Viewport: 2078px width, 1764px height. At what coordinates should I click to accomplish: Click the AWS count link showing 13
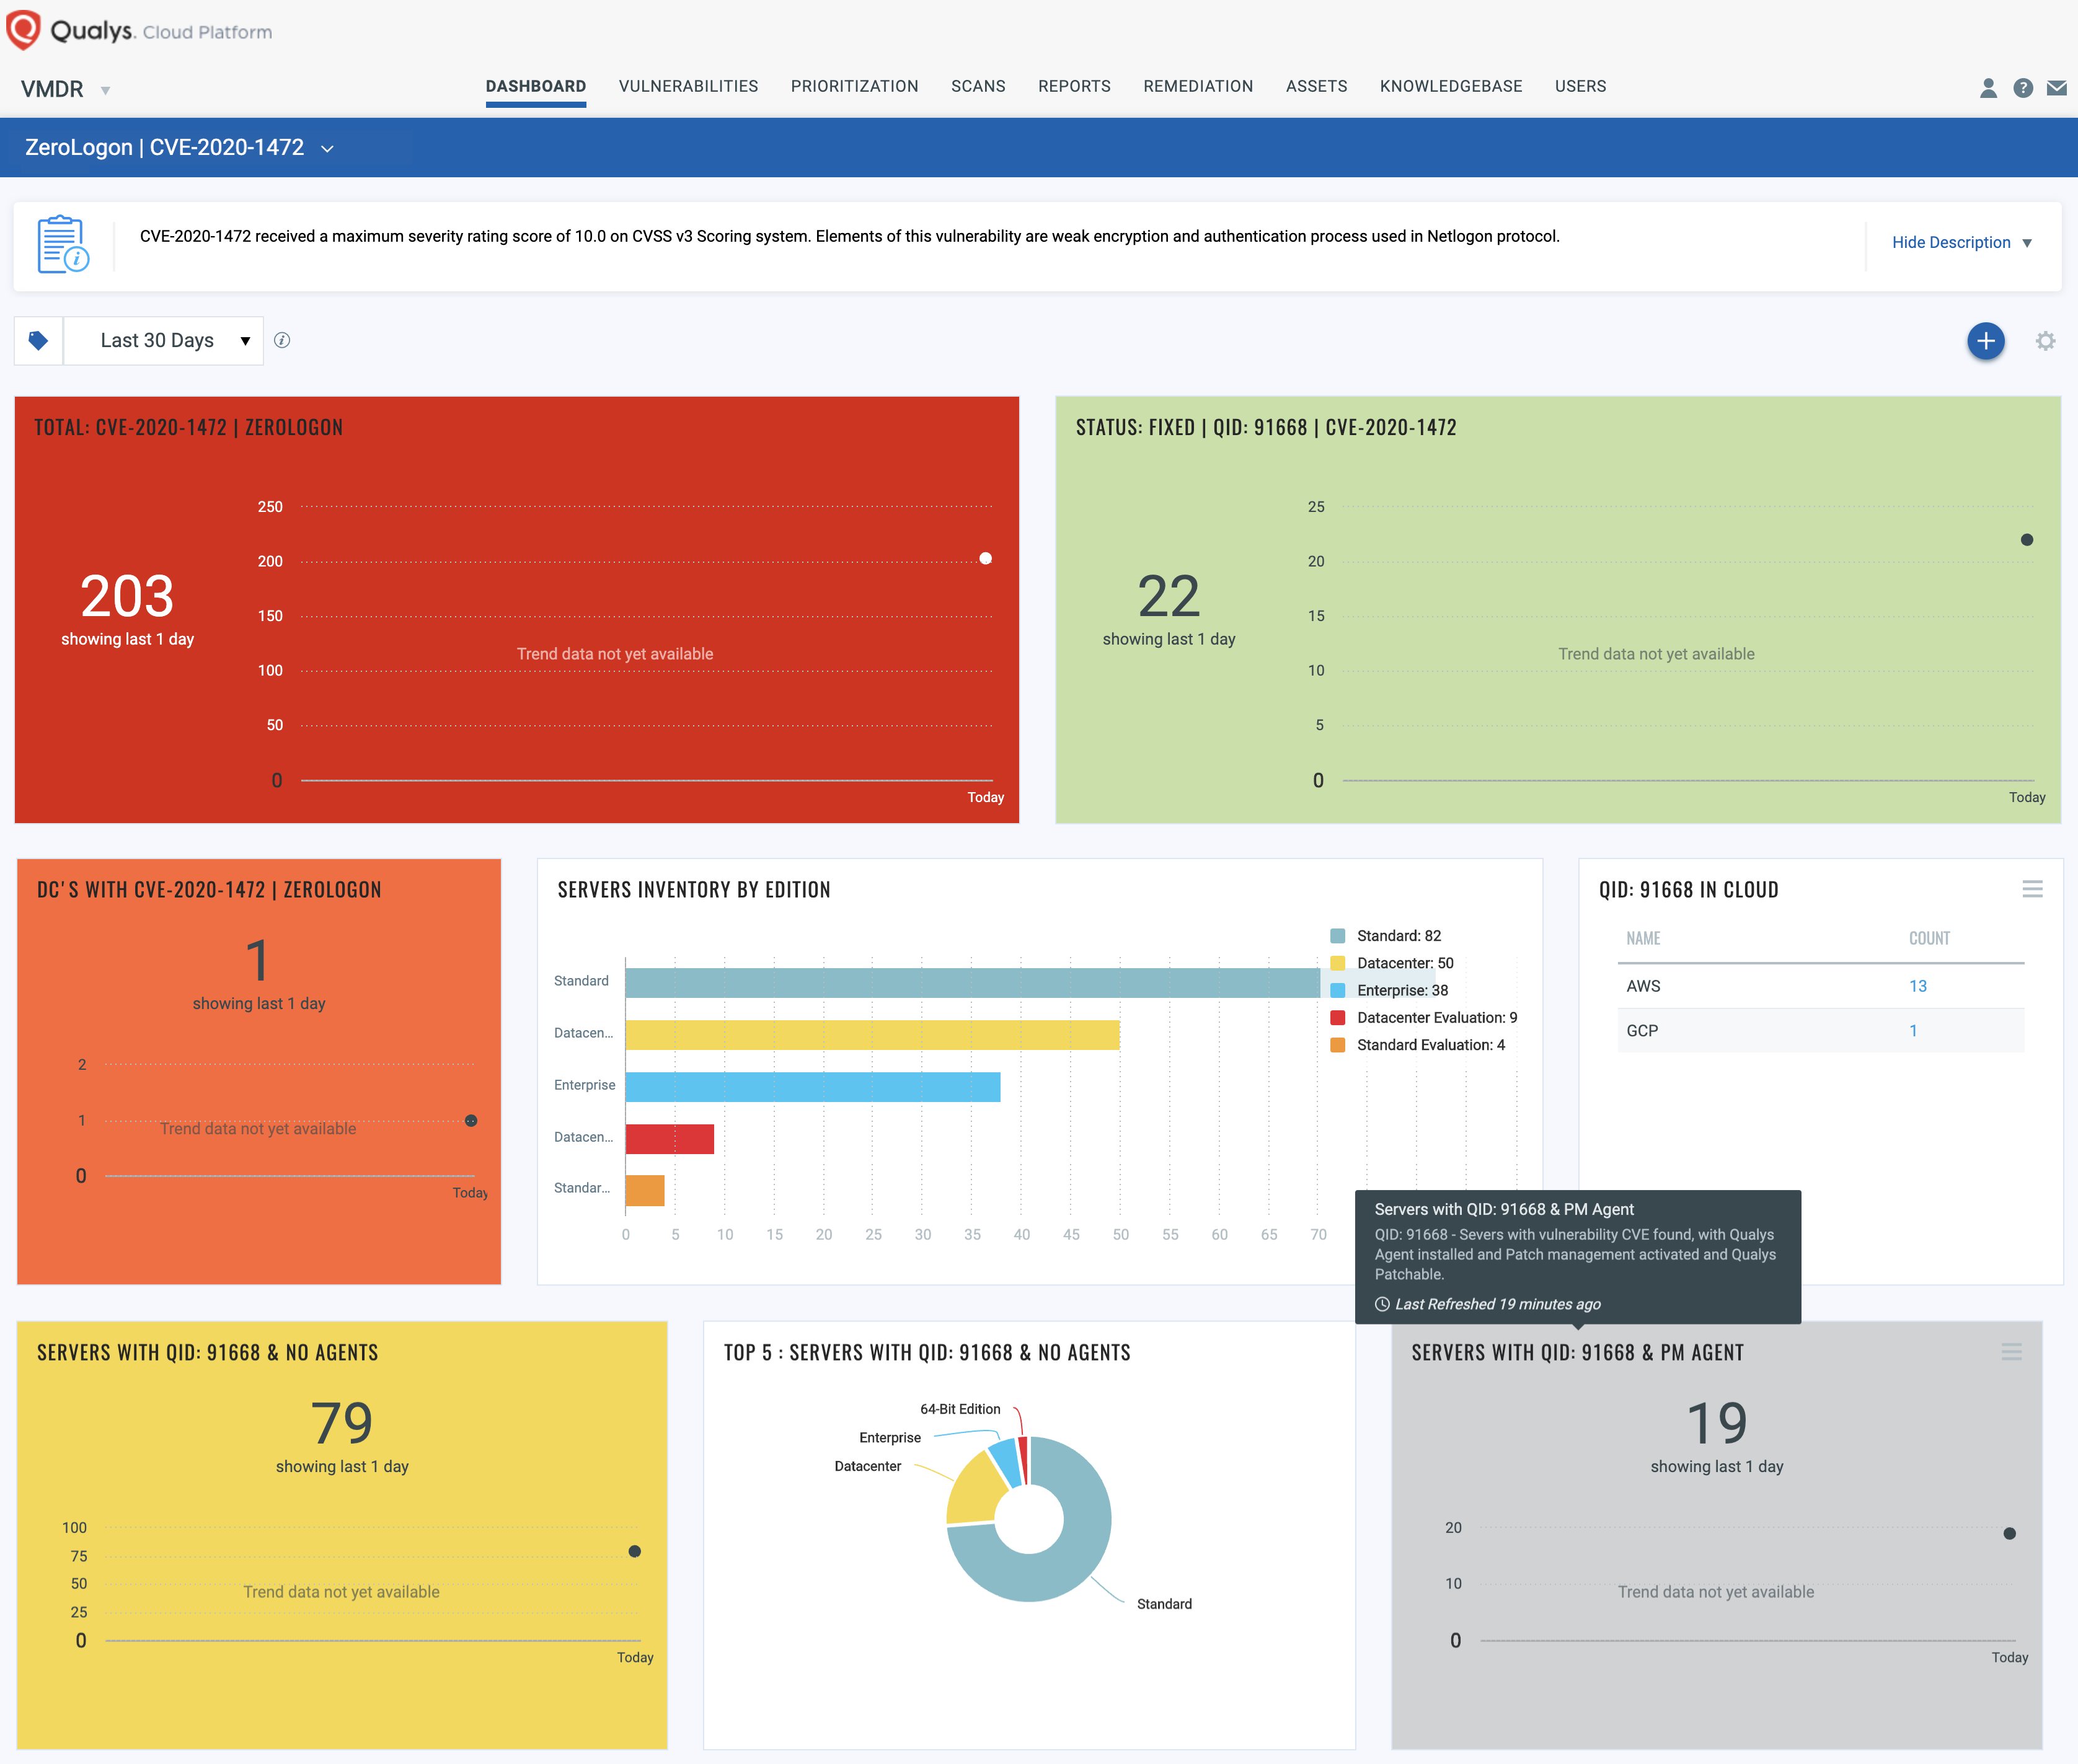1918,986
